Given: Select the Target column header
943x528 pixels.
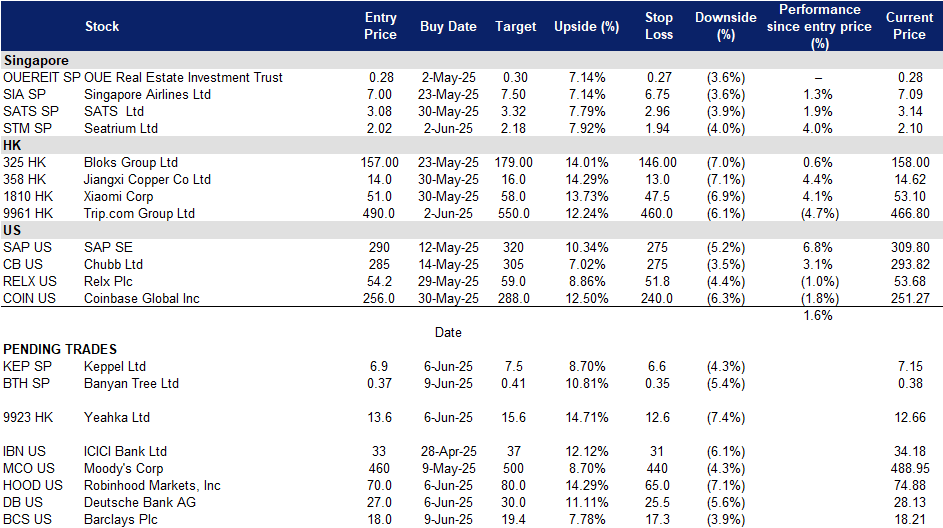Looking at the screenshot, I should tap(515, 26).
